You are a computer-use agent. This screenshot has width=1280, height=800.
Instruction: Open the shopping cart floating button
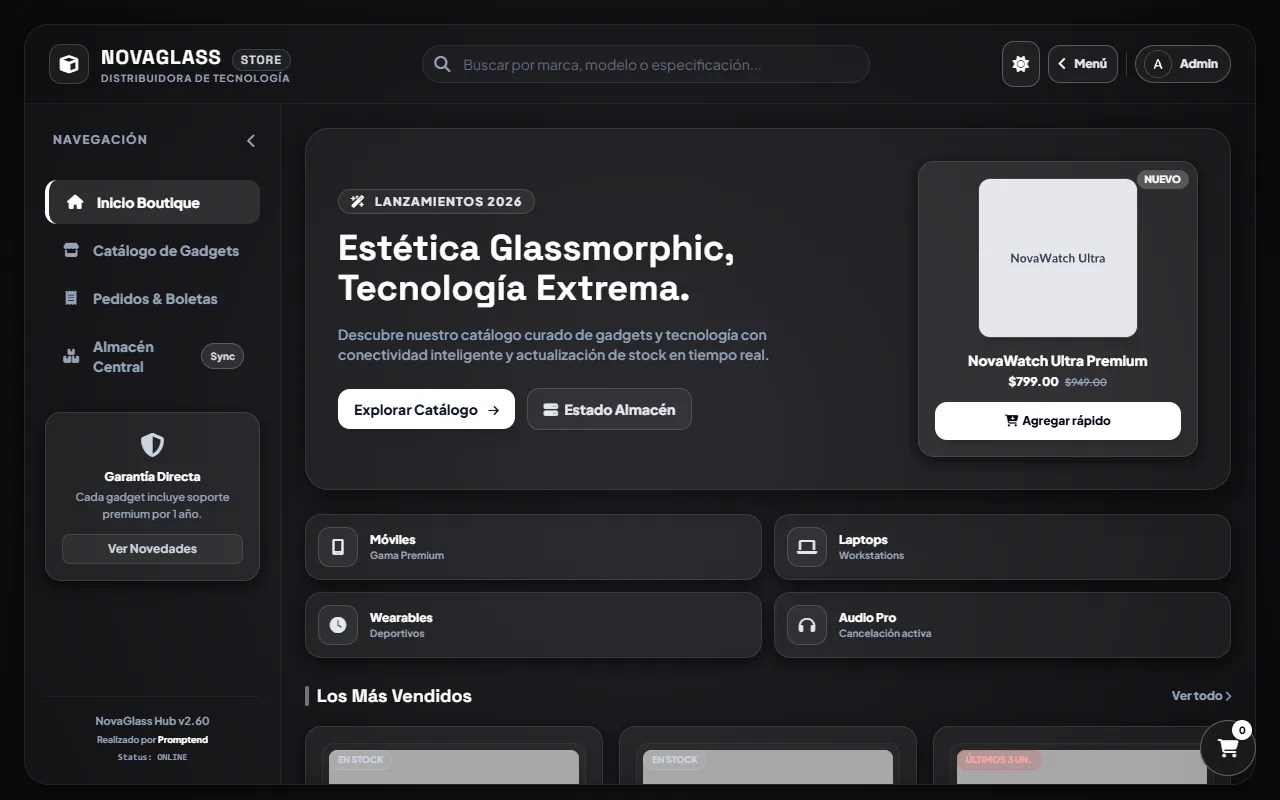[1228, 748]
